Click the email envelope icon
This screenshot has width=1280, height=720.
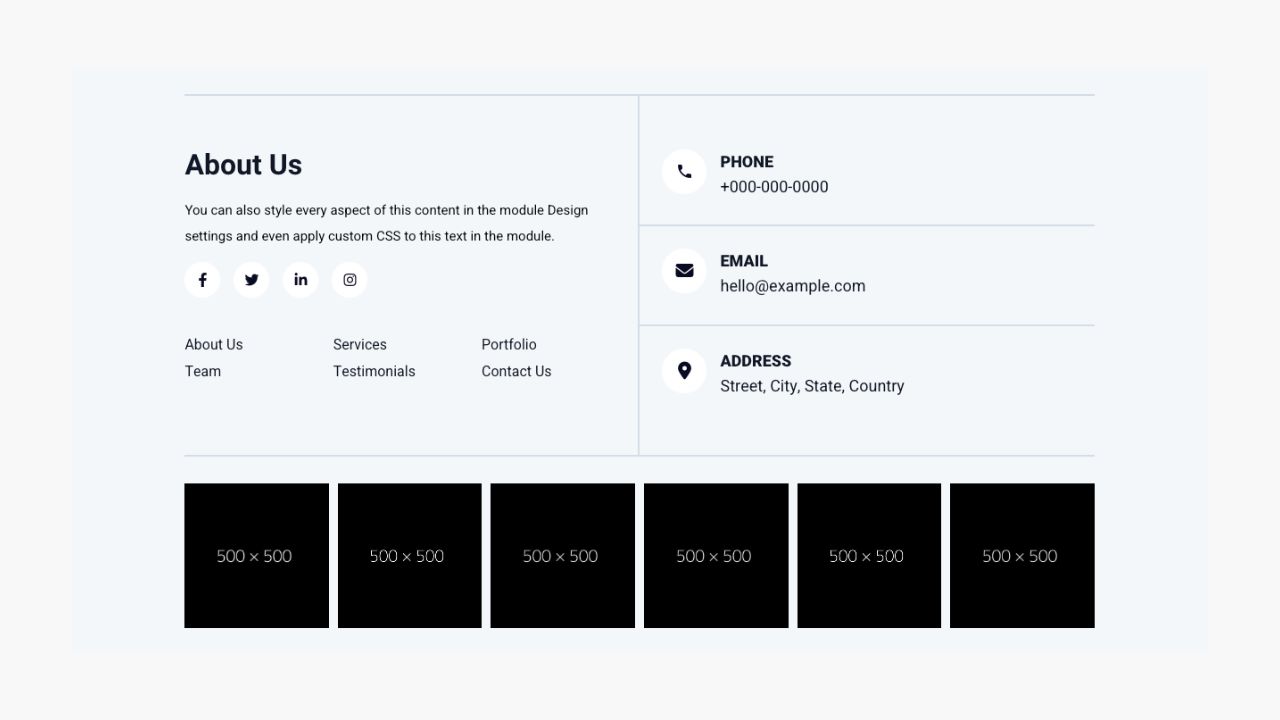[684, 271]
